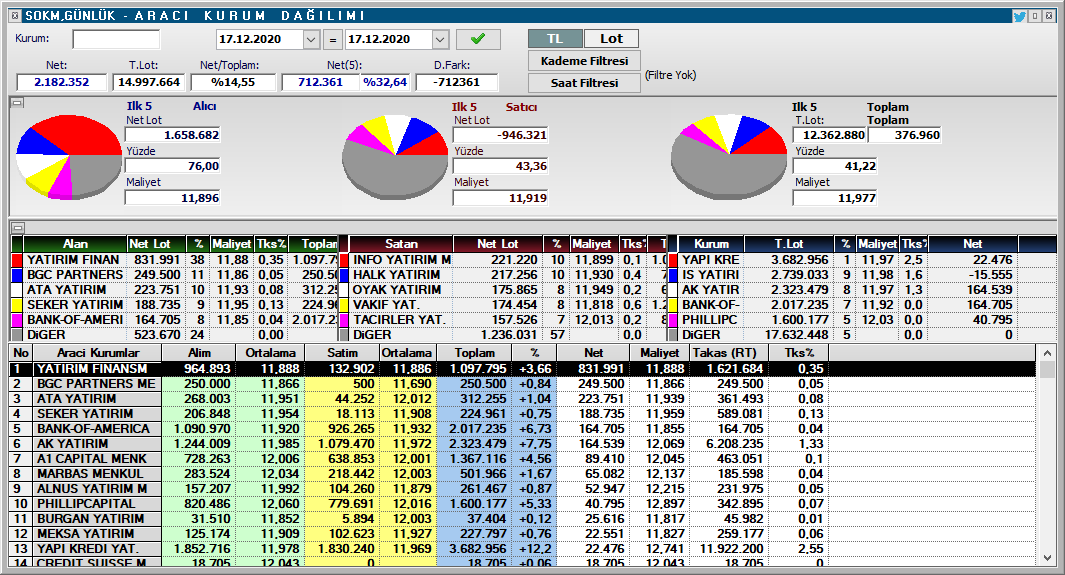The height and width of the screenshot is (575, 1065).
Task: Click the yellow swatch beside SEKER YATIRIM
Action: 17,305
